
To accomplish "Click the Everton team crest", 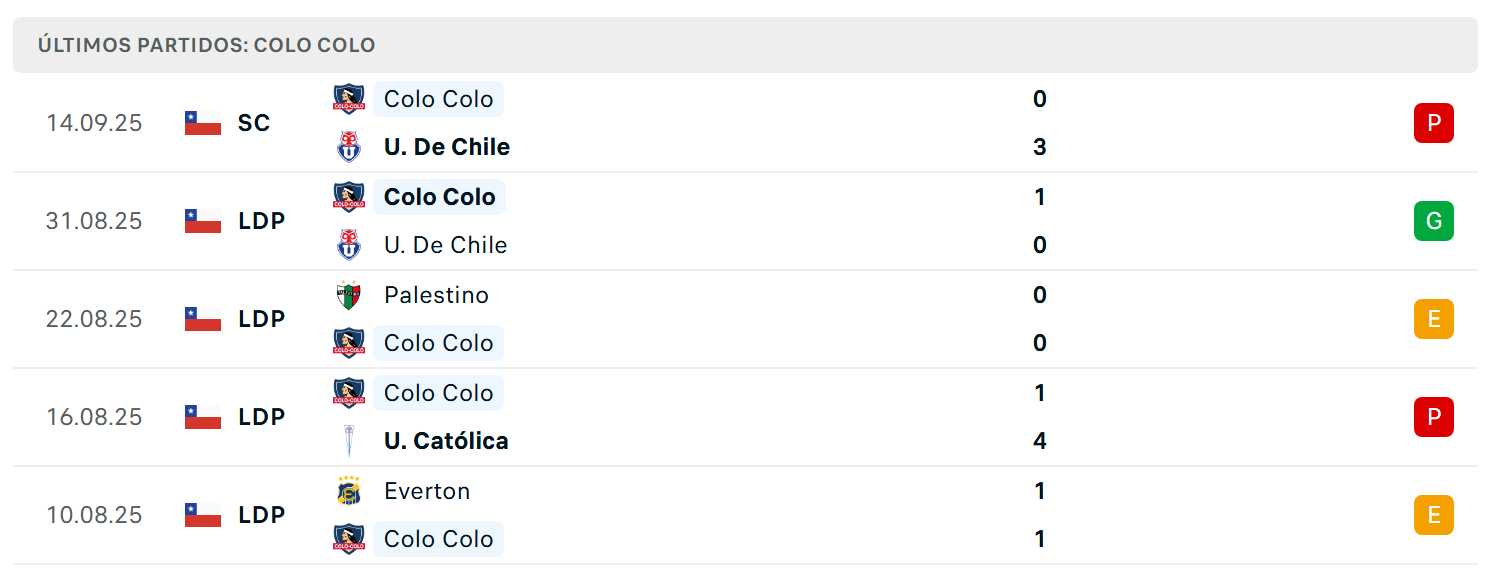I will 349,491.
